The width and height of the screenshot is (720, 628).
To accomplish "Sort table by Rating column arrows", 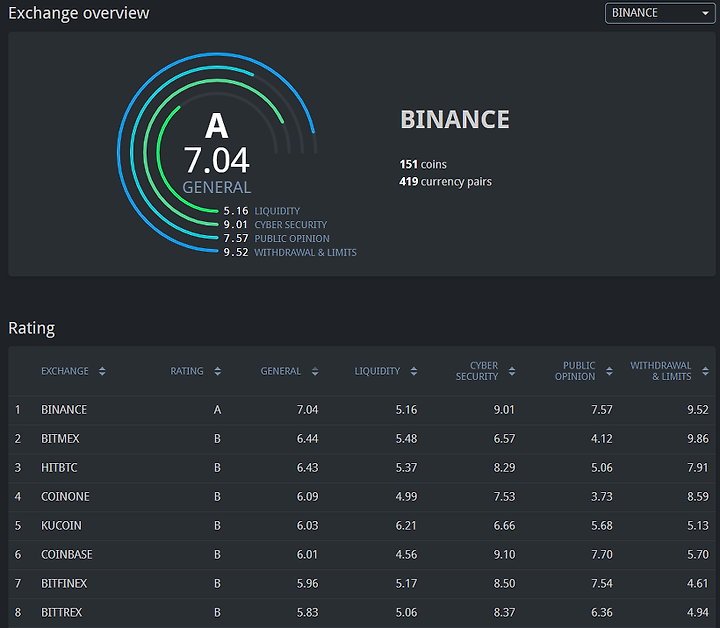I will point(218,371).
